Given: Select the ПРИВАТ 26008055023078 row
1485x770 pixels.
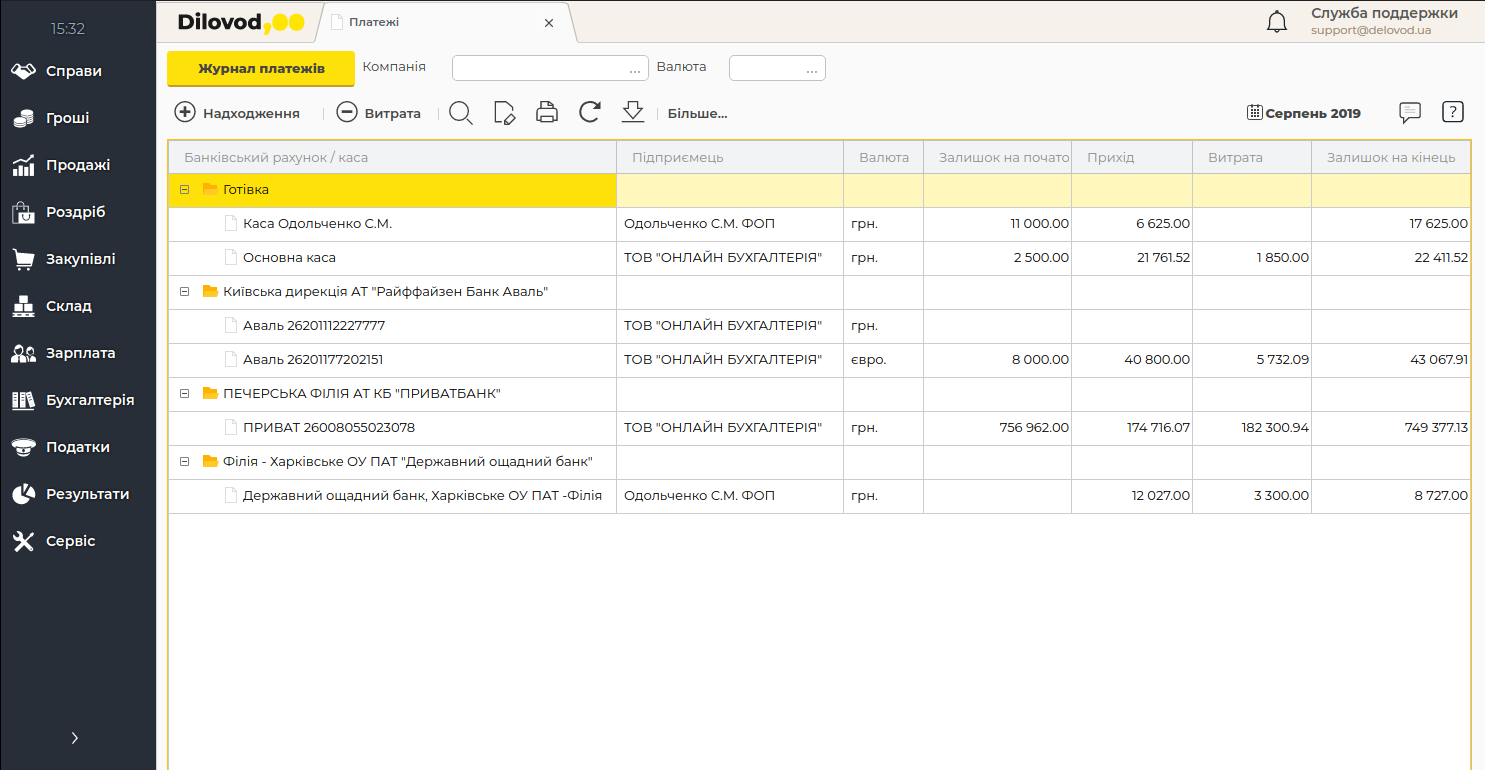Looking at the screenshot, I should pos(819,428).
